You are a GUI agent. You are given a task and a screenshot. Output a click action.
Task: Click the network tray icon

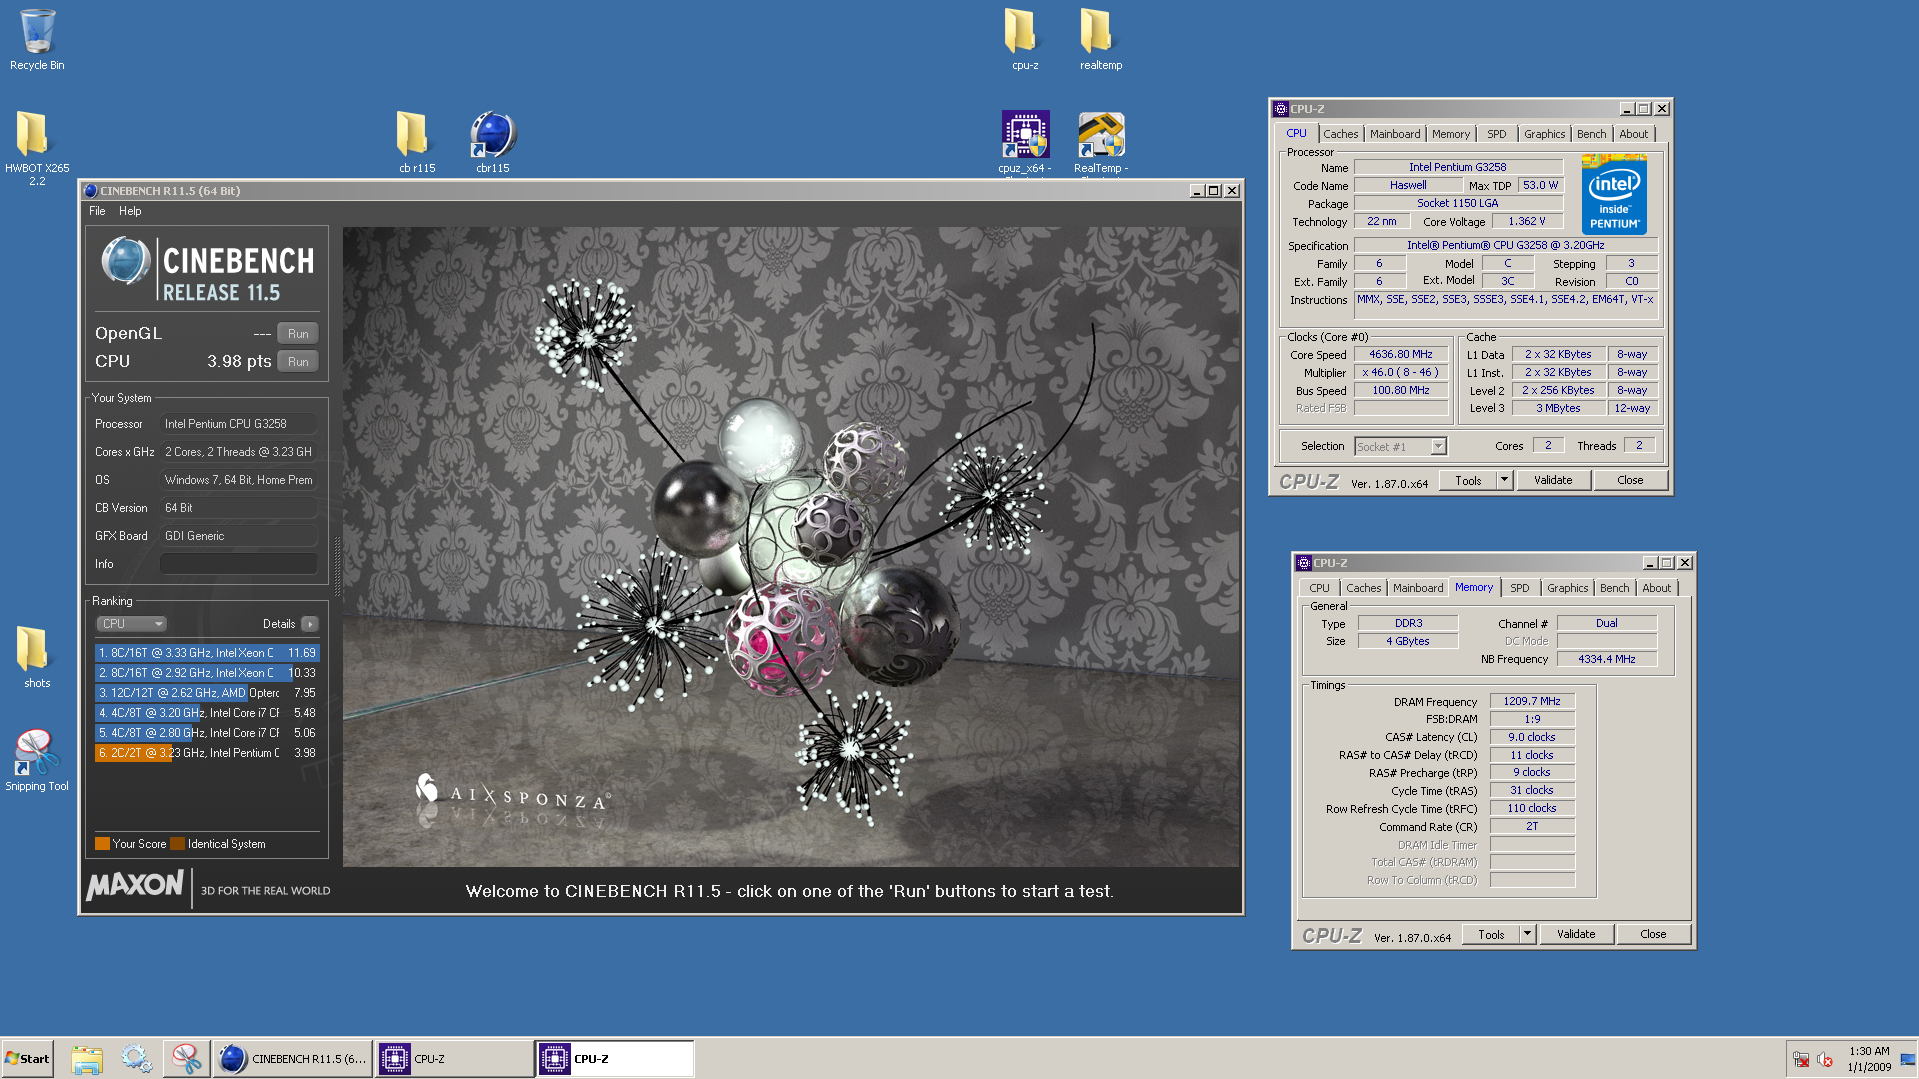(x=1801, y=1059)
